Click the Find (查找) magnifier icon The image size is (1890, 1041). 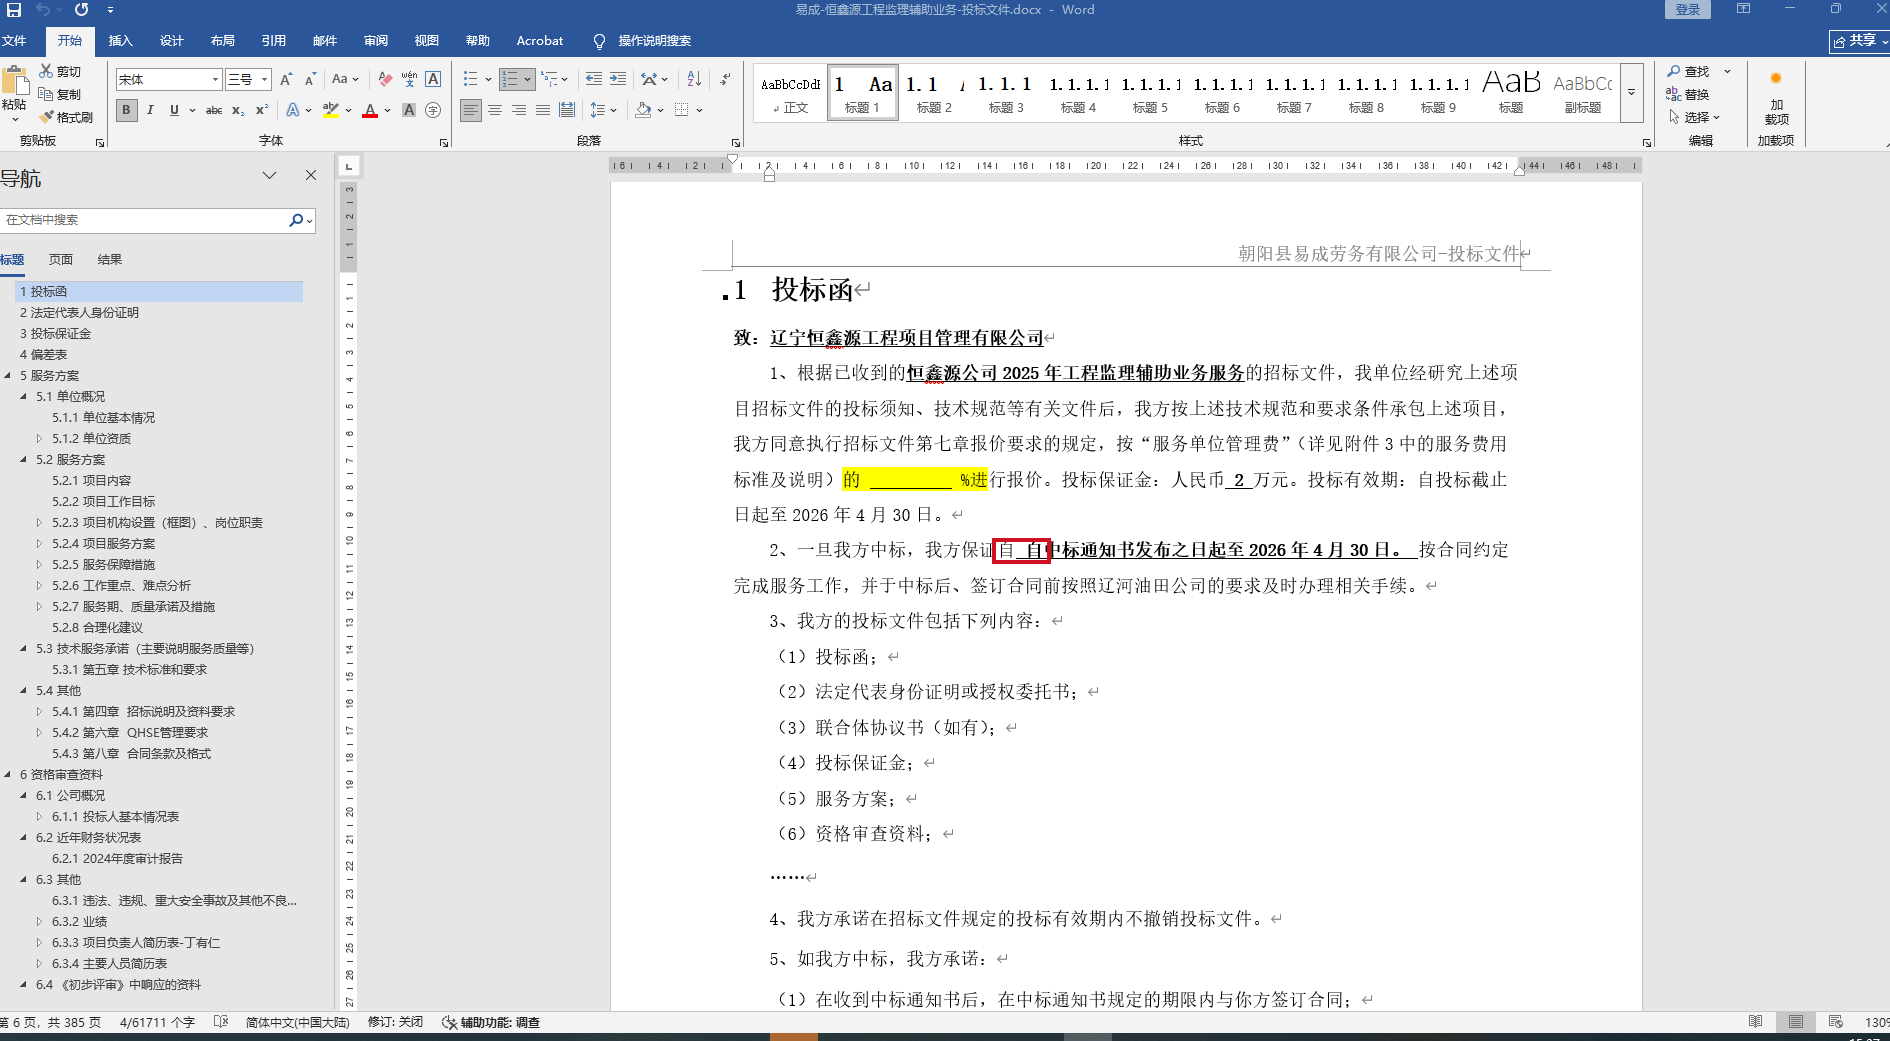(x=1674, y=71)
